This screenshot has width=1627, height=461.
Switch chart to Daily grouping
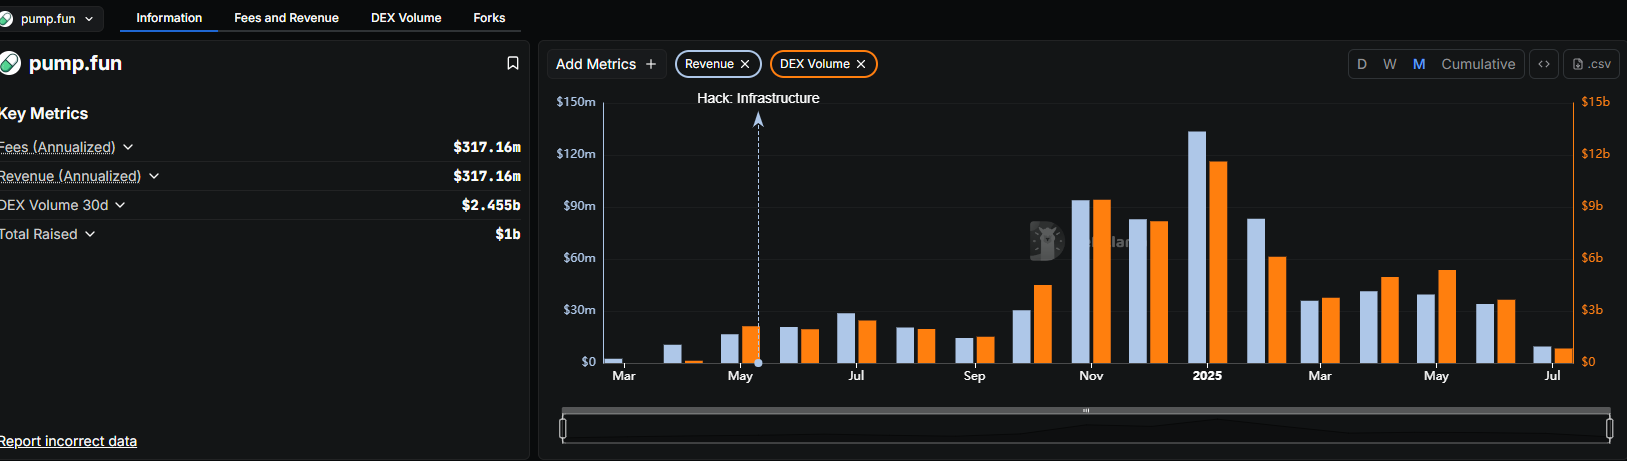(x=1362, y=64)
